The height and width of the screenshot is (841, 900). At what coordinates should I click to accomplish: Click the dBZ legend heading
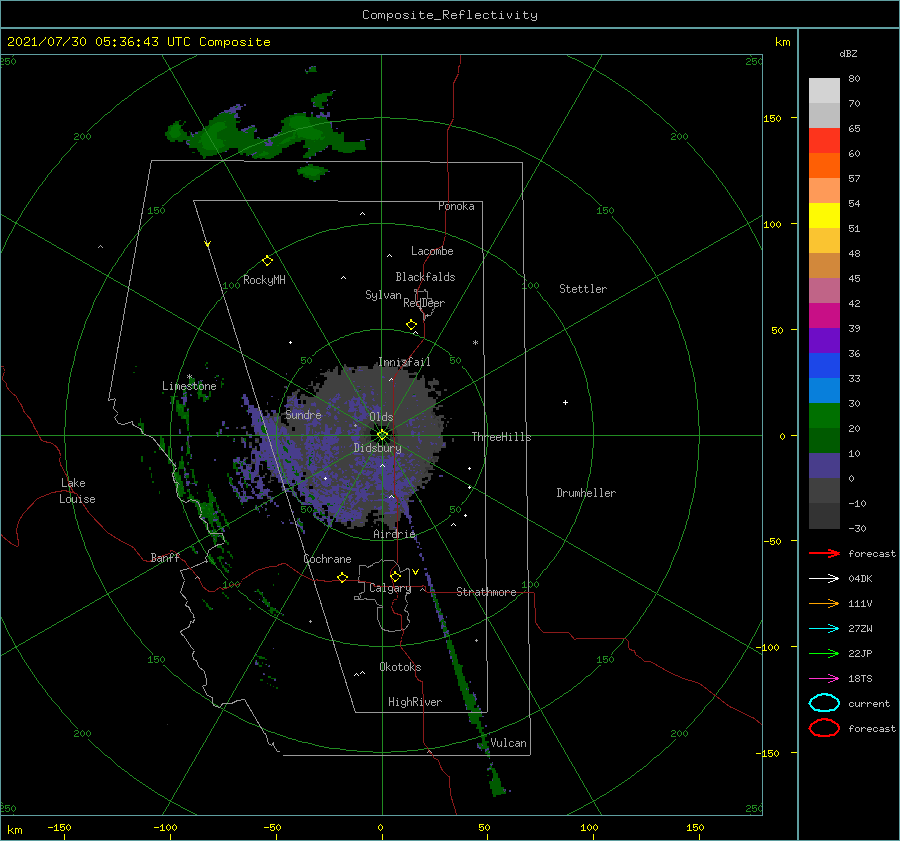coord(848,53)
